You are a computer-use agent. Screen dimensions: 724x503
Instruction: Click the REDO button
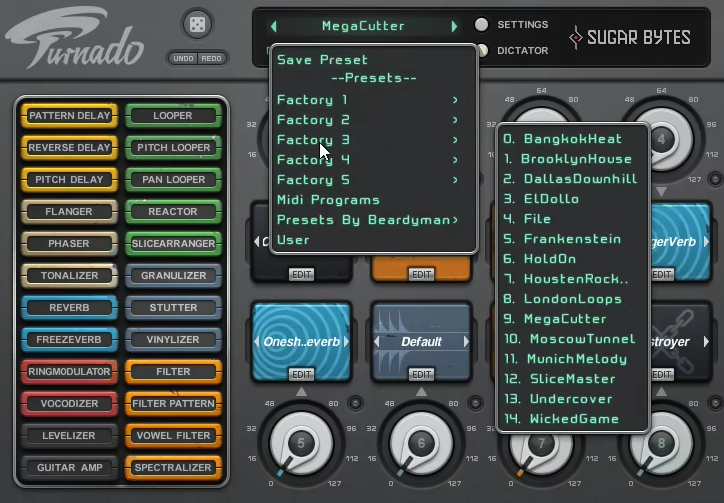pyautogui.click(x=211, y=59)
